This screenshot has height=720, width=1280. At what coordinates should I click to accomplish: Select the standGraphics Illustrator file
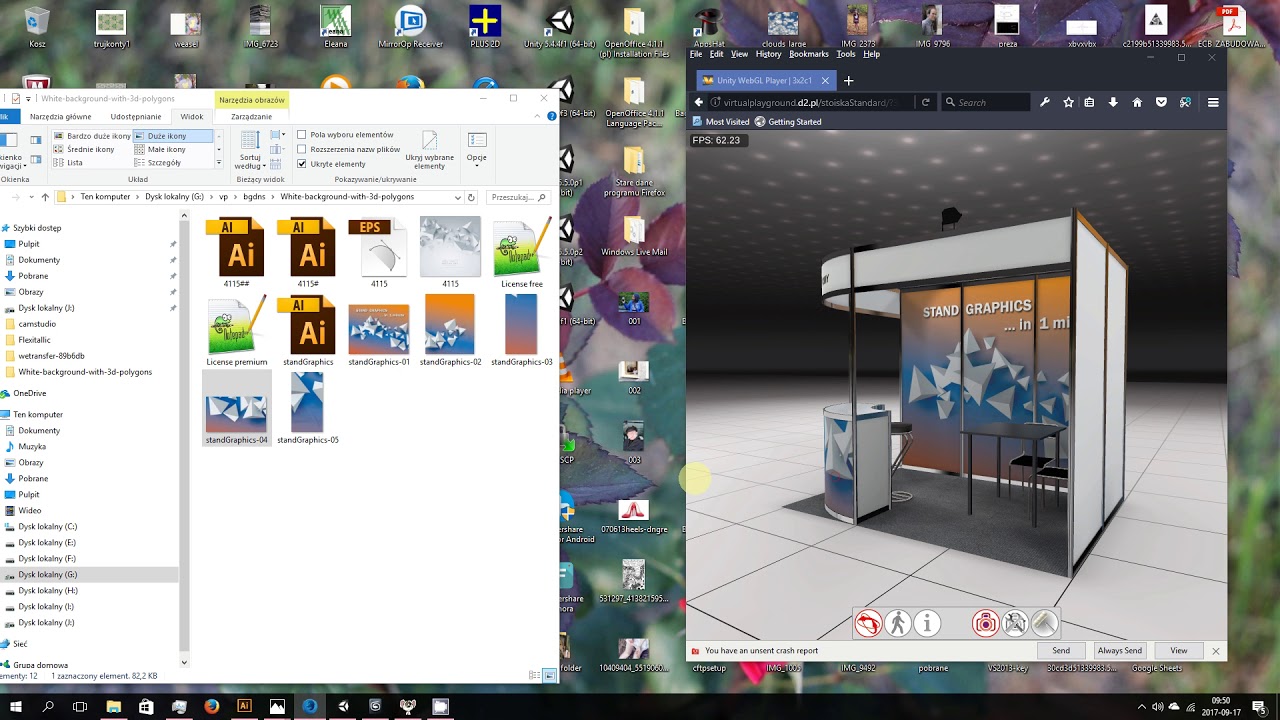(308, 331)
